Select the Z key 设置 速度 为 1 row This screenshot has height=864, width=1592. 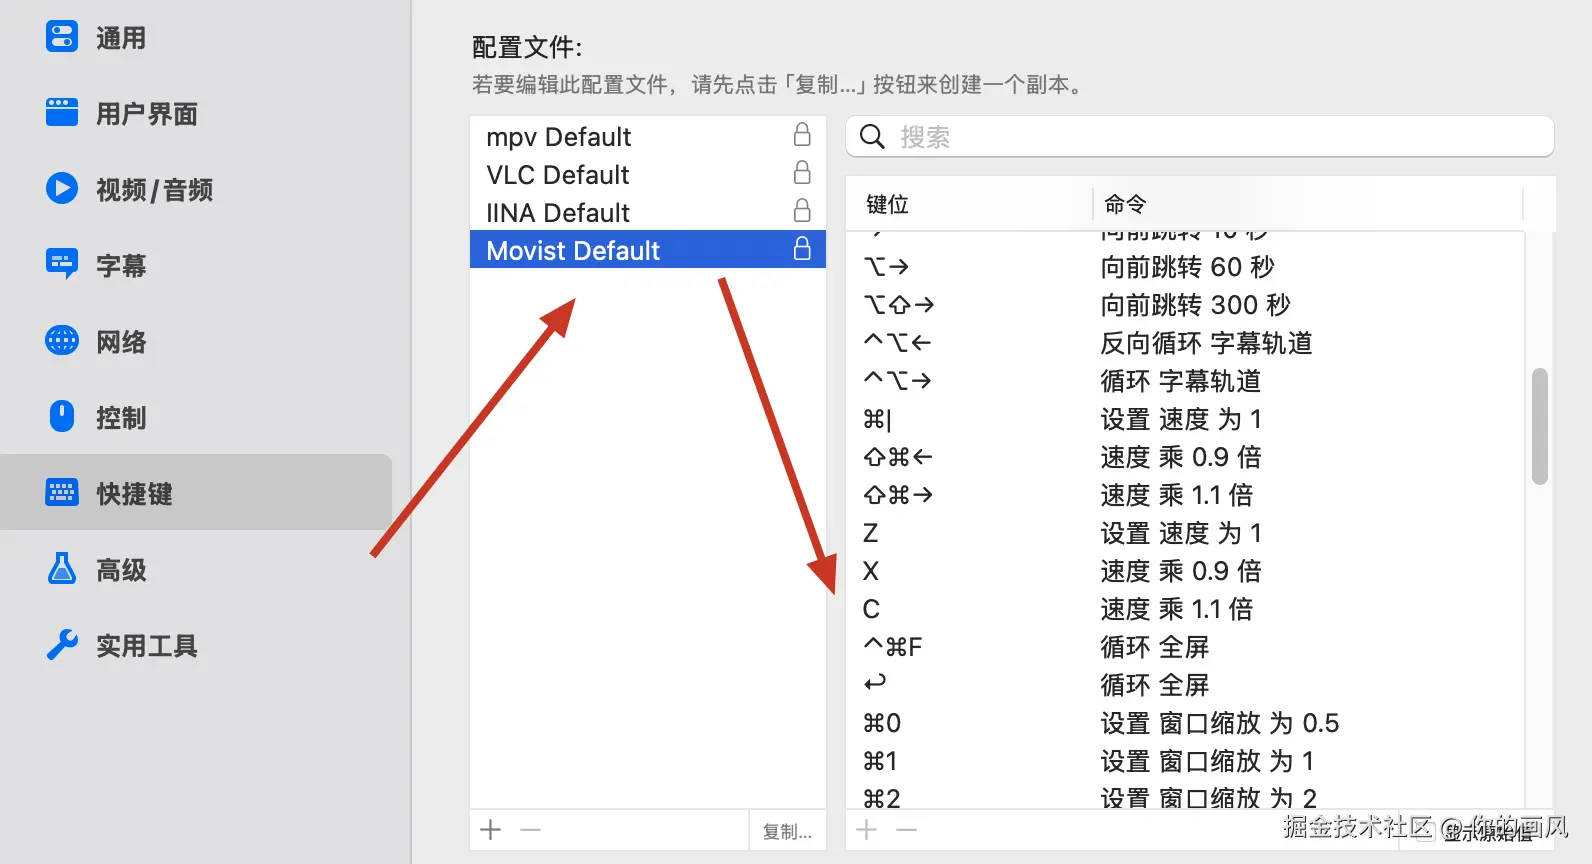coord(1185,533)
